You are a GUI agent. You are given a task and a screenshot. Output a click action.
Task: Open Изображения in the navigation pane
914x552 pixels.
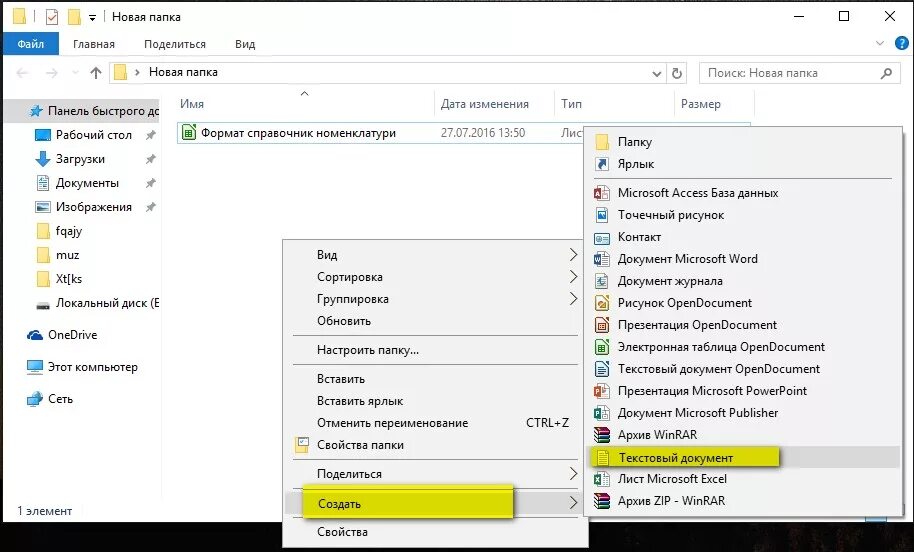tap(93, 207)
